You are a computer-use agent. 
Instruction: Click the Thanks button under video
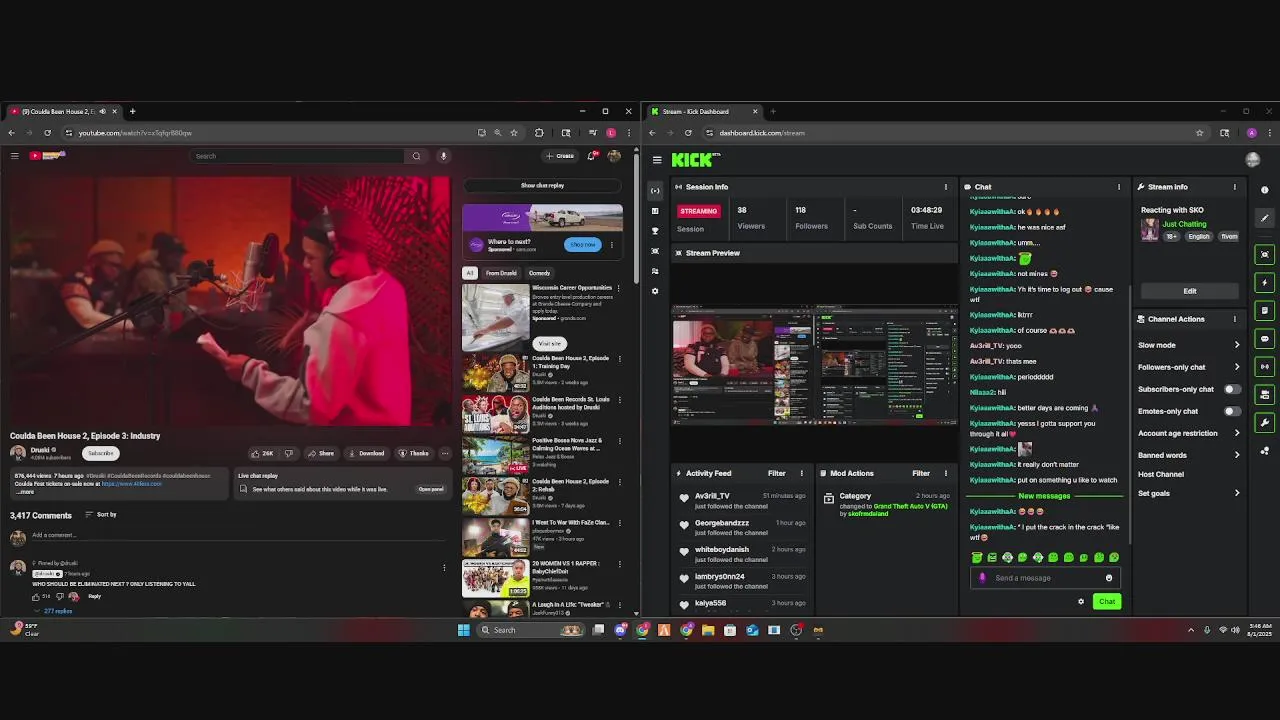click(413, 453)
